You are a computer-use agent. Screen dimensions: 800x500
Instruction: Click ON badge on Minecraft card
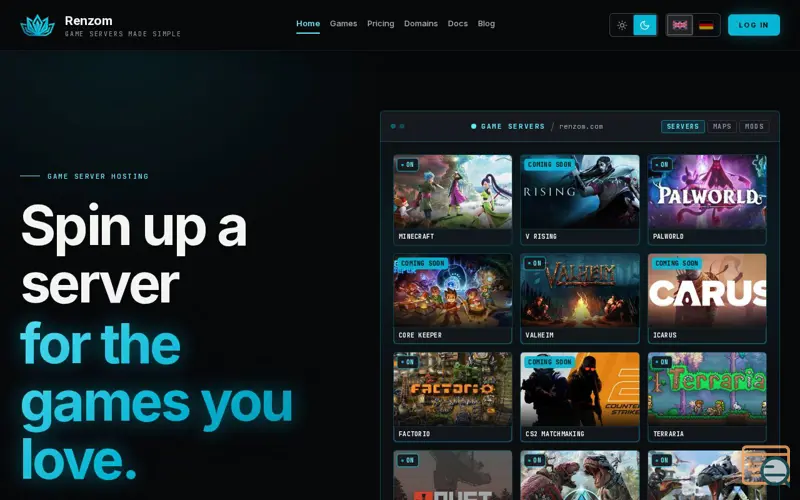coord(408,165)
